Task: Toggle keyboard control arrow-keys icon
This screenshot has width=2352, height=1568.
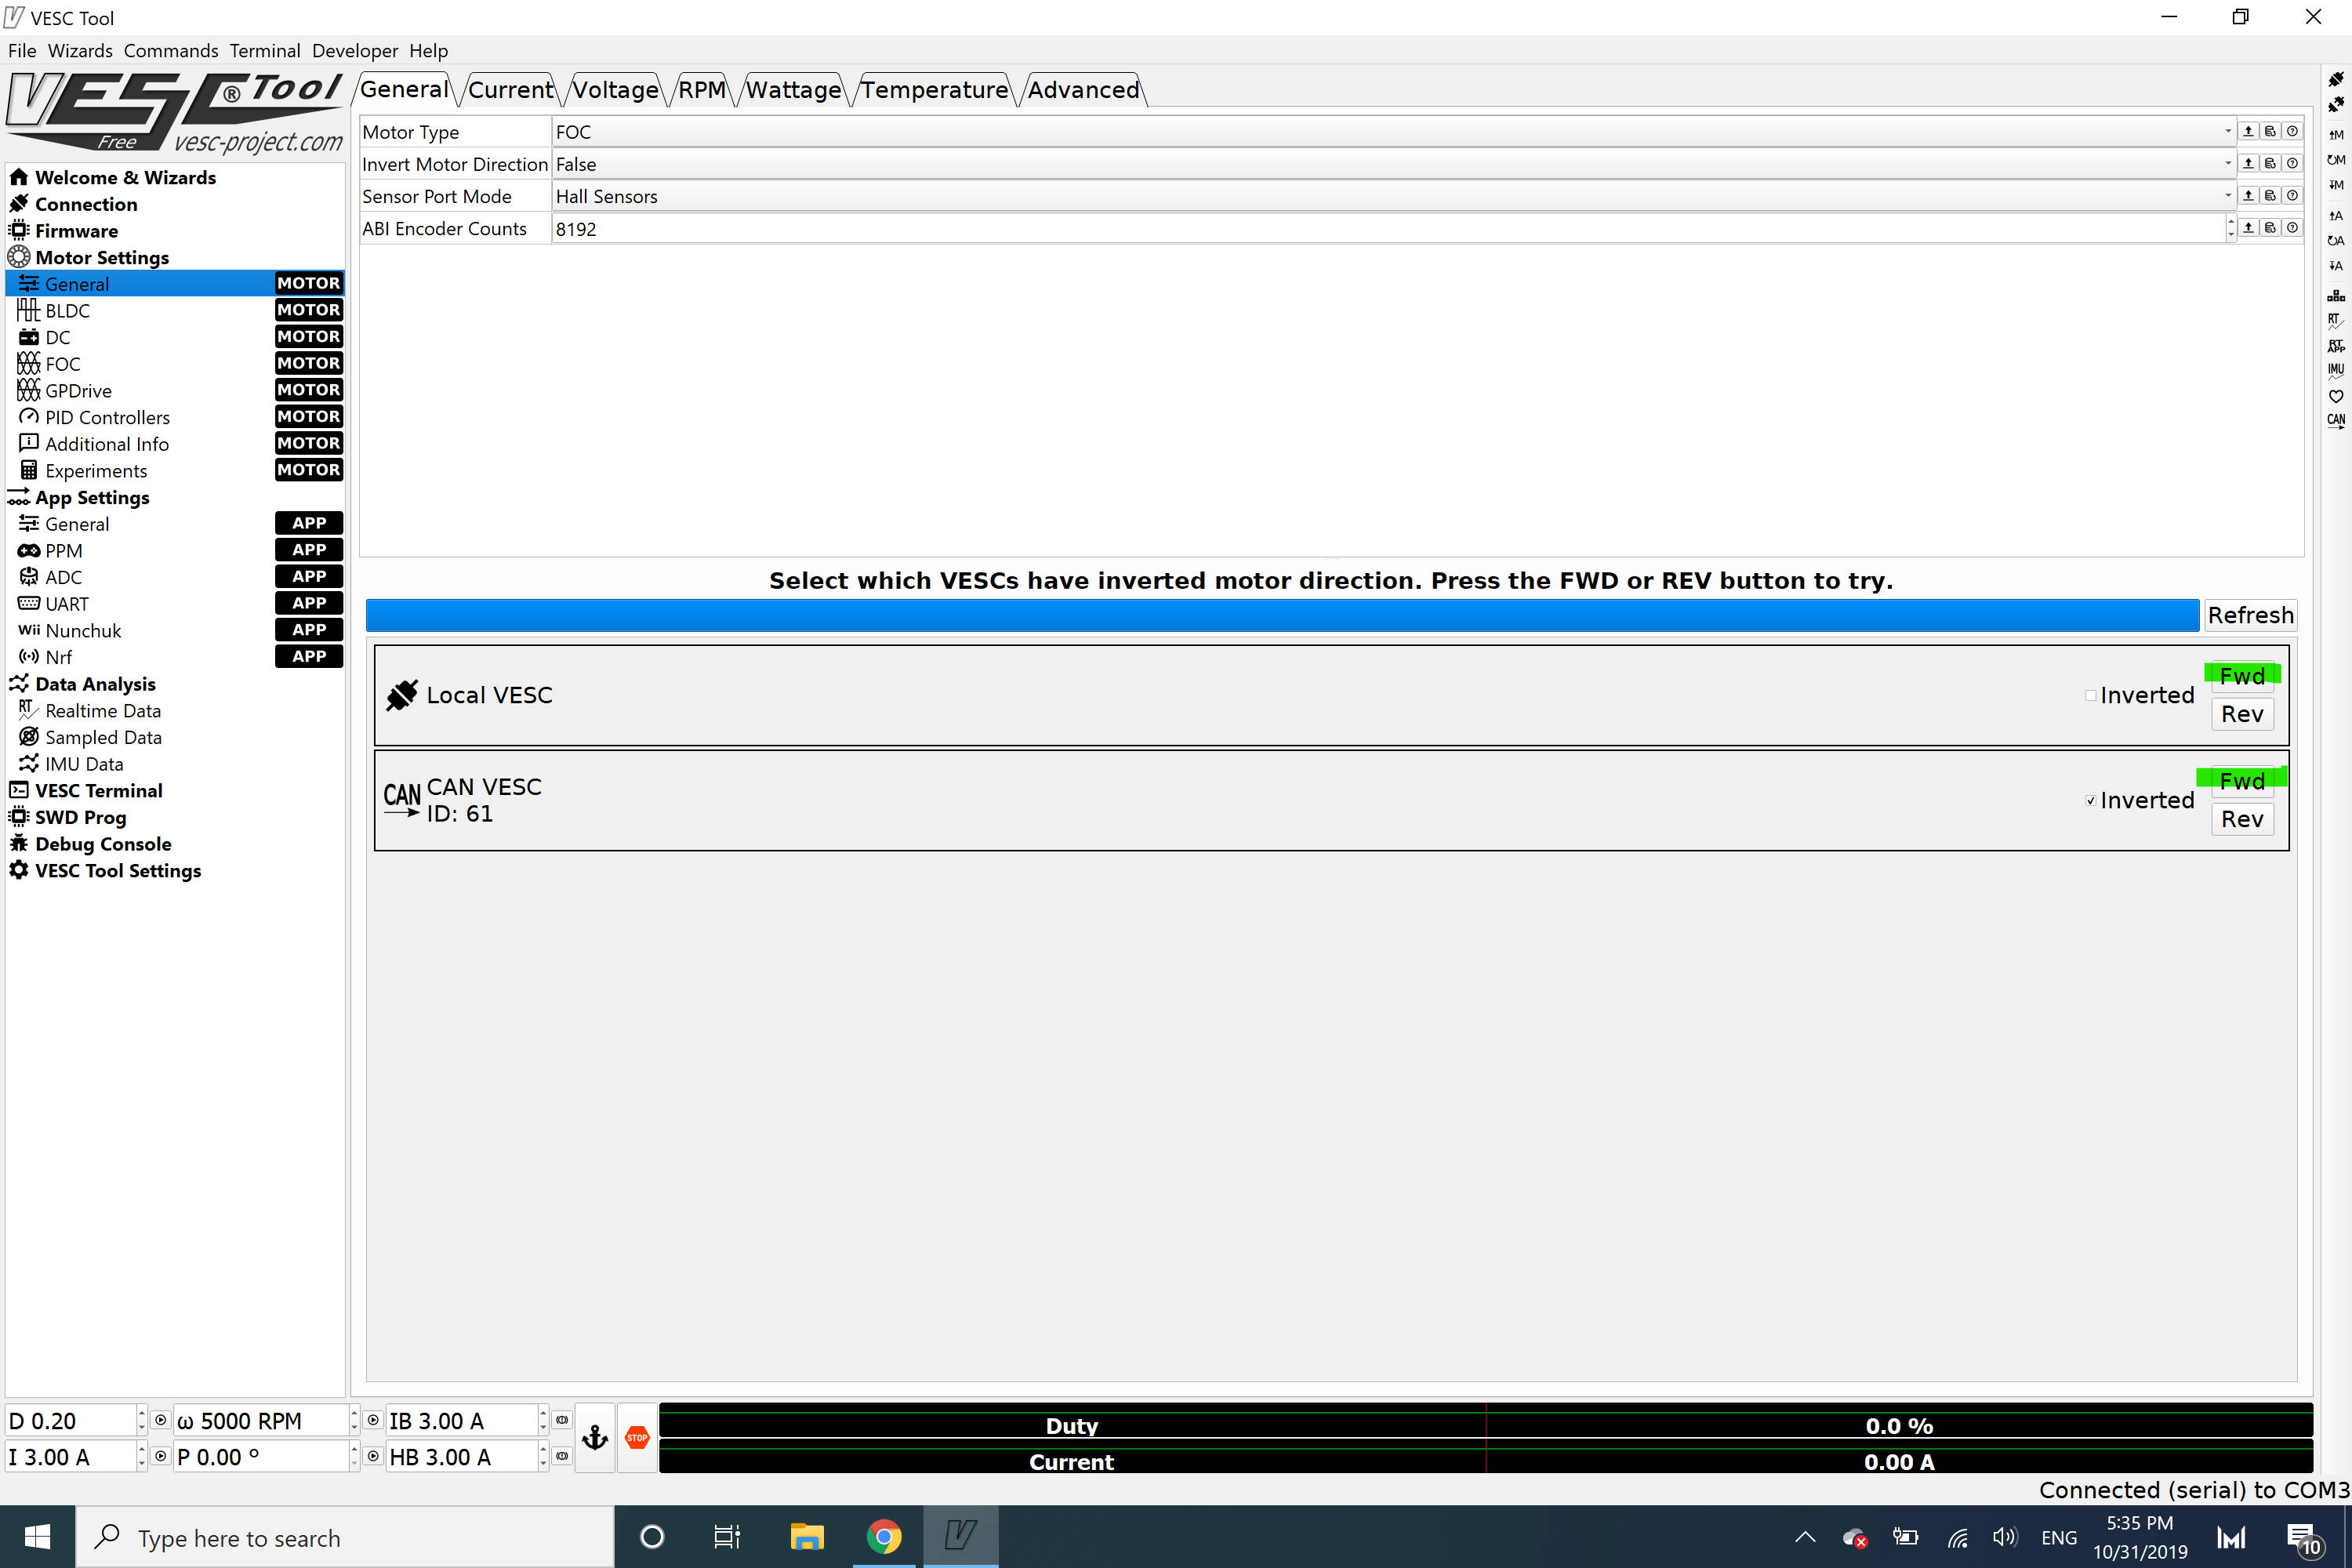Action: (x=2335, y=295)
